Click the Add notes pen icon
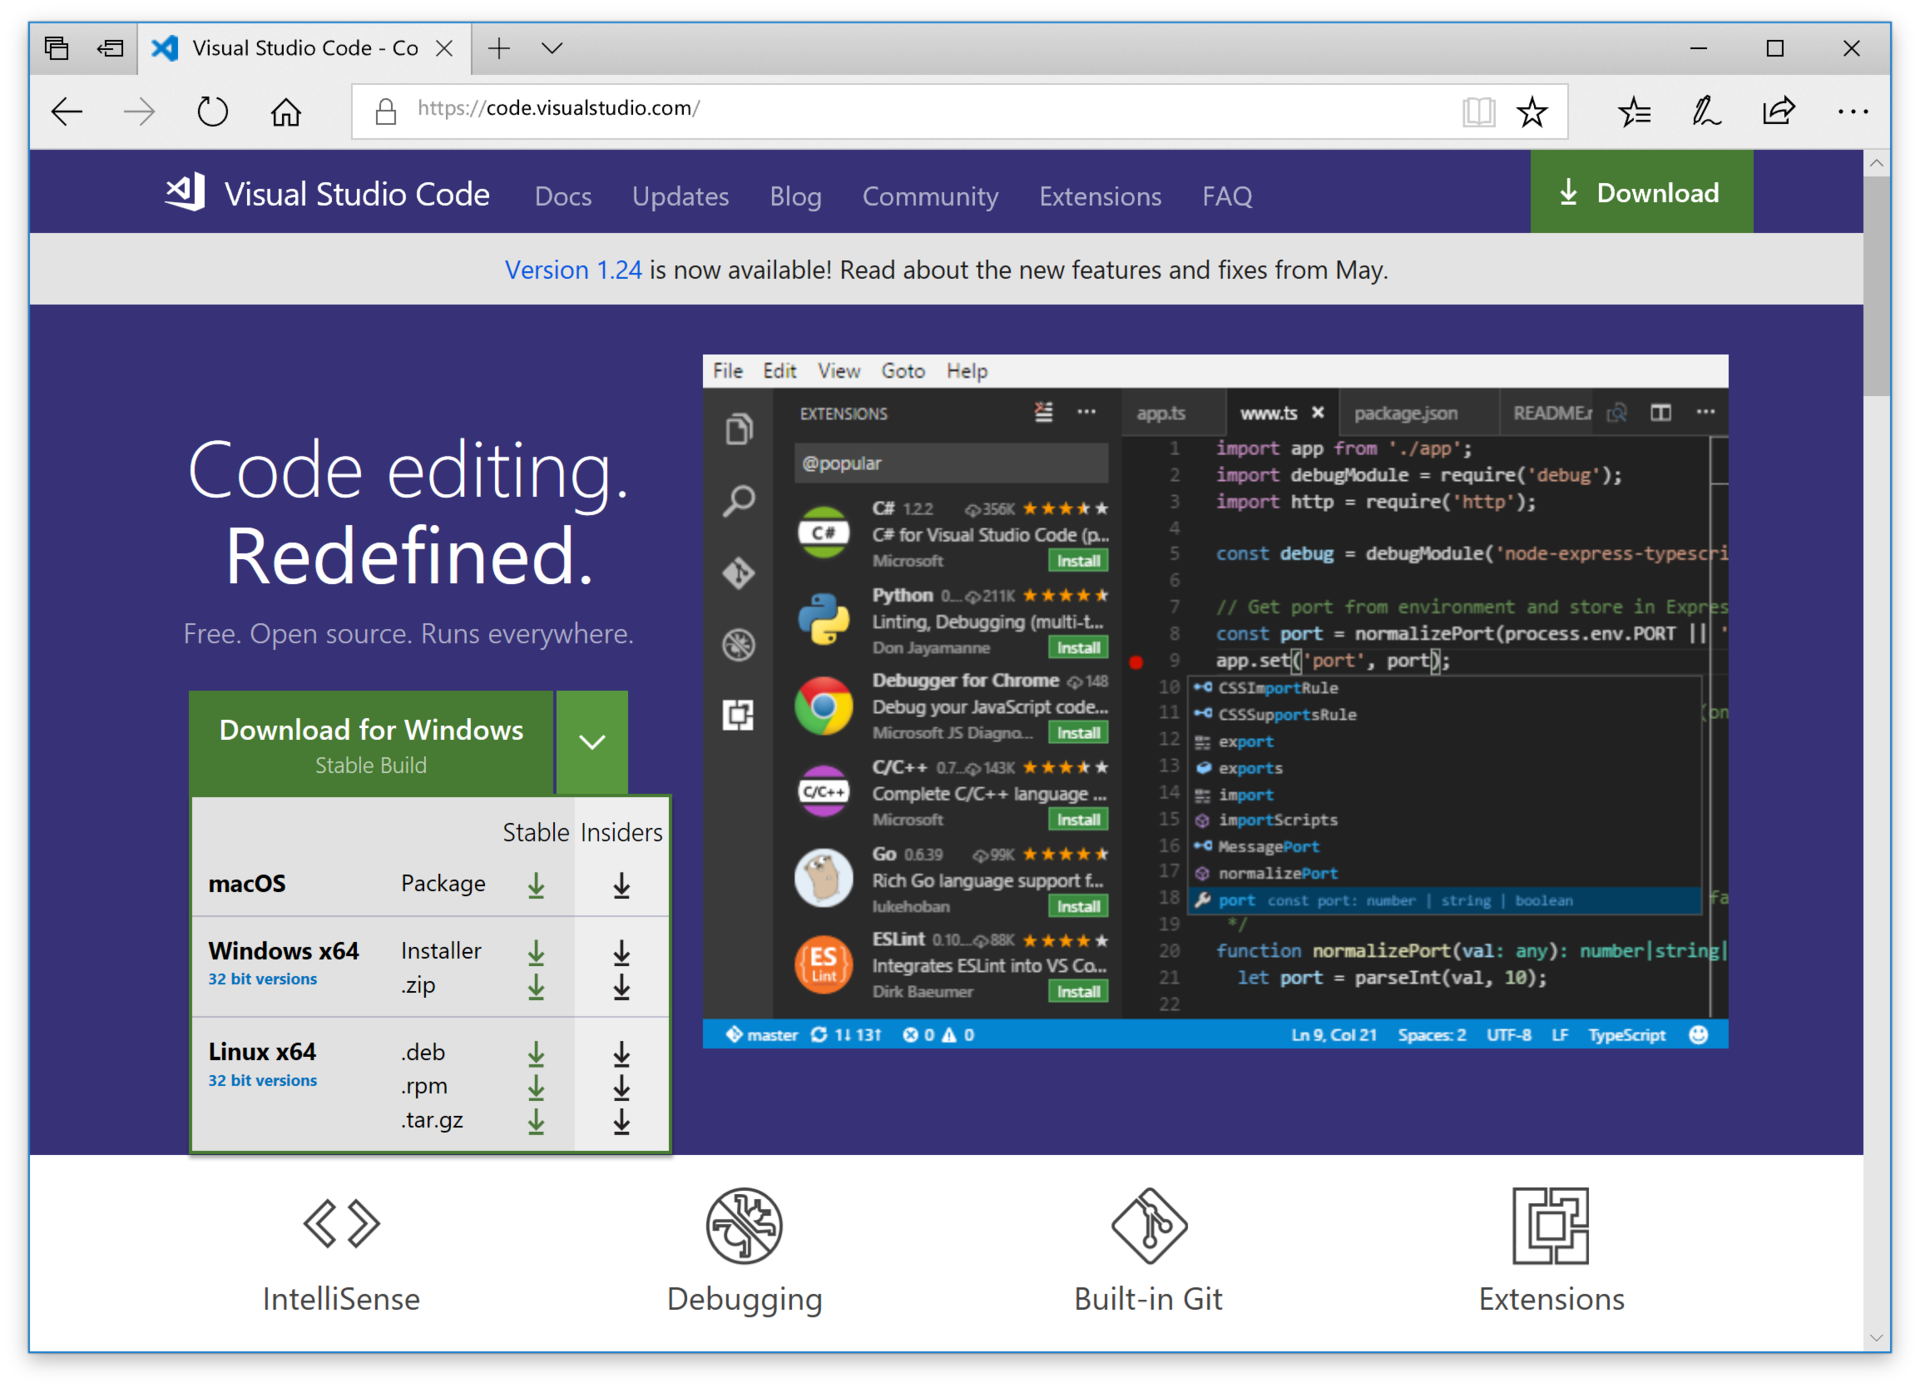Viewport: 1920px width, 1388px height. 1706,111
